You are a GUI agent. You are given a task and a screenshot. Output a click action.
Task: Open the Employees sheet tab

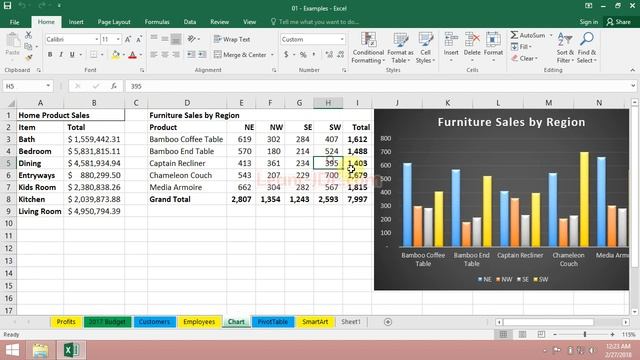point(199,322)
